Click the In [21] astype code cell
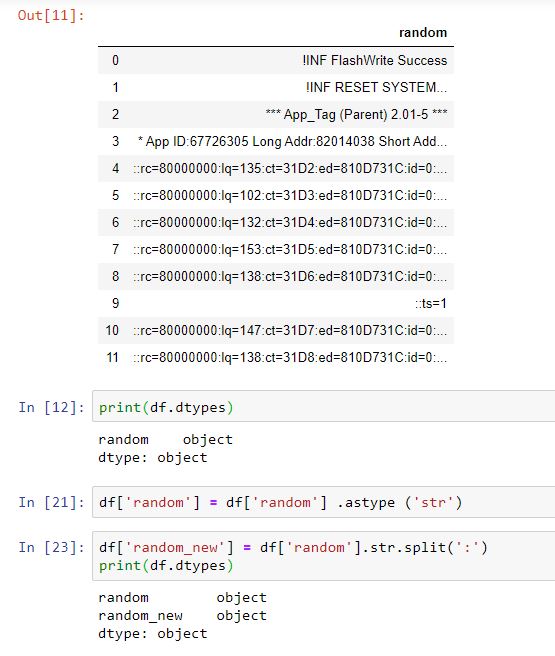This screenshot has width=555, height=656. pyautogui.click(x=324, y=502)
